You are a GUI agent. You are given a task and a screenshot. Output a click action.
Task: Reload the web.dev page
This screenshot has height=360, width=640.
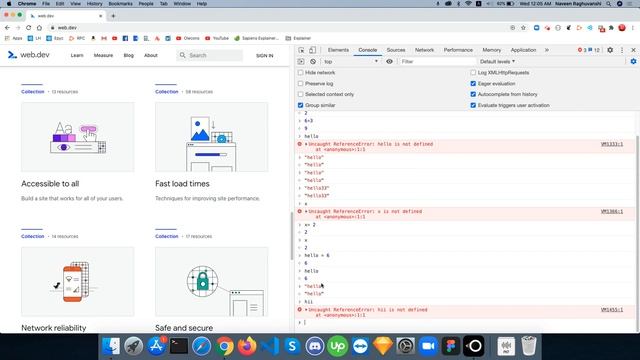(x=28, y=27)
